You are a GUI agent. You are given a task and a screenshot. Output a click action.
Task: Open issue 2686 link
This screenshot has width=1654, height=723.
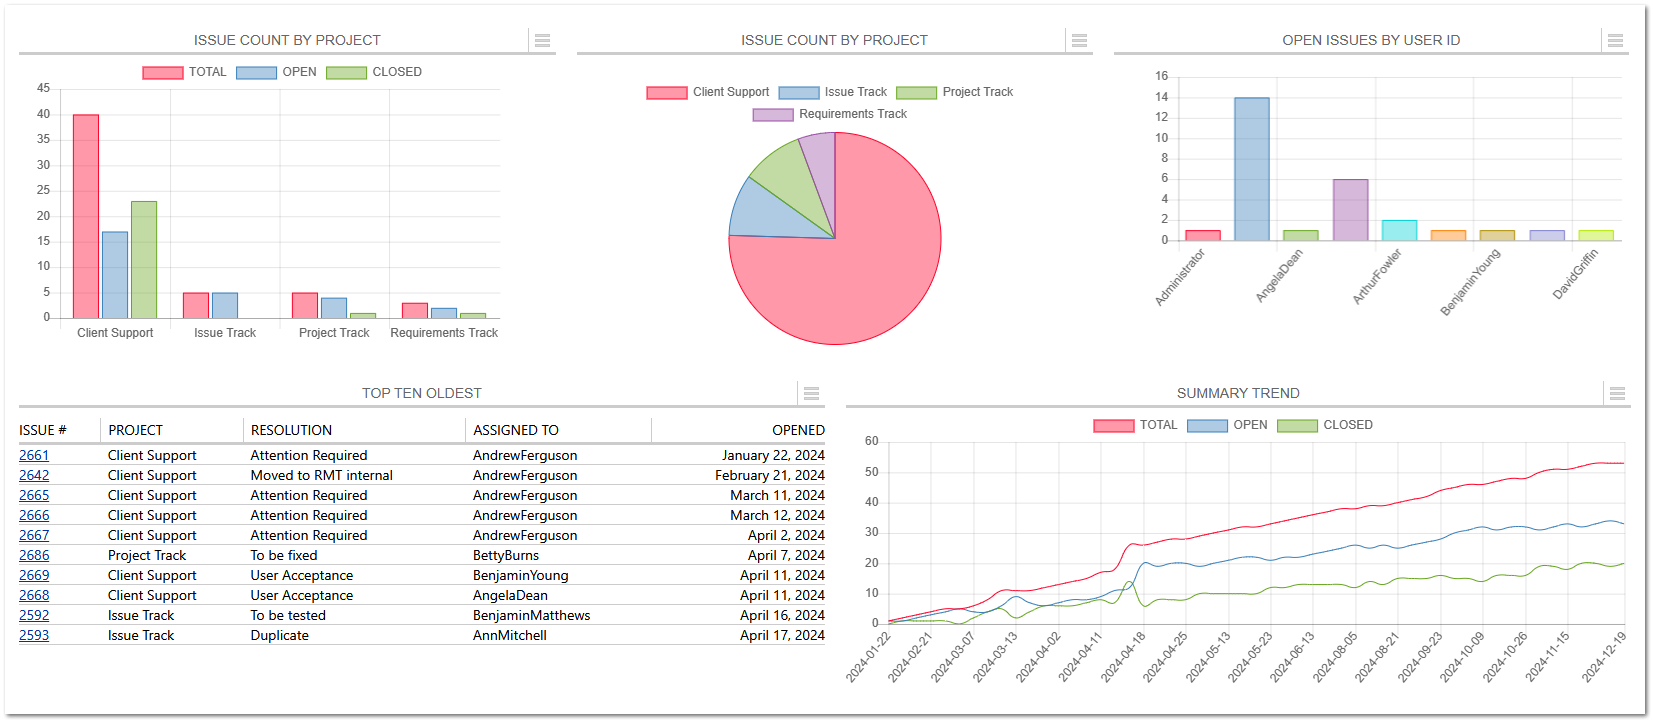(x=34, y=555)
